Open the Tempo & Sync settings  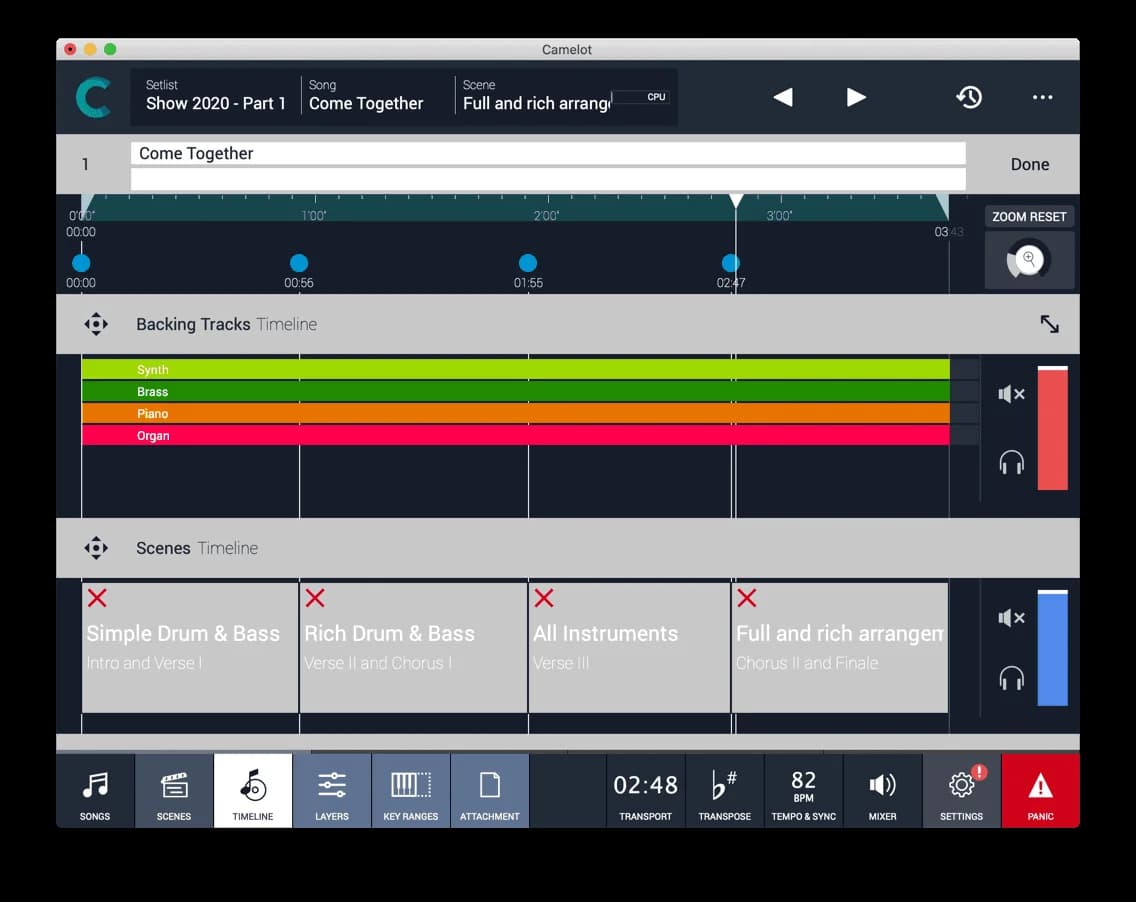803,790
